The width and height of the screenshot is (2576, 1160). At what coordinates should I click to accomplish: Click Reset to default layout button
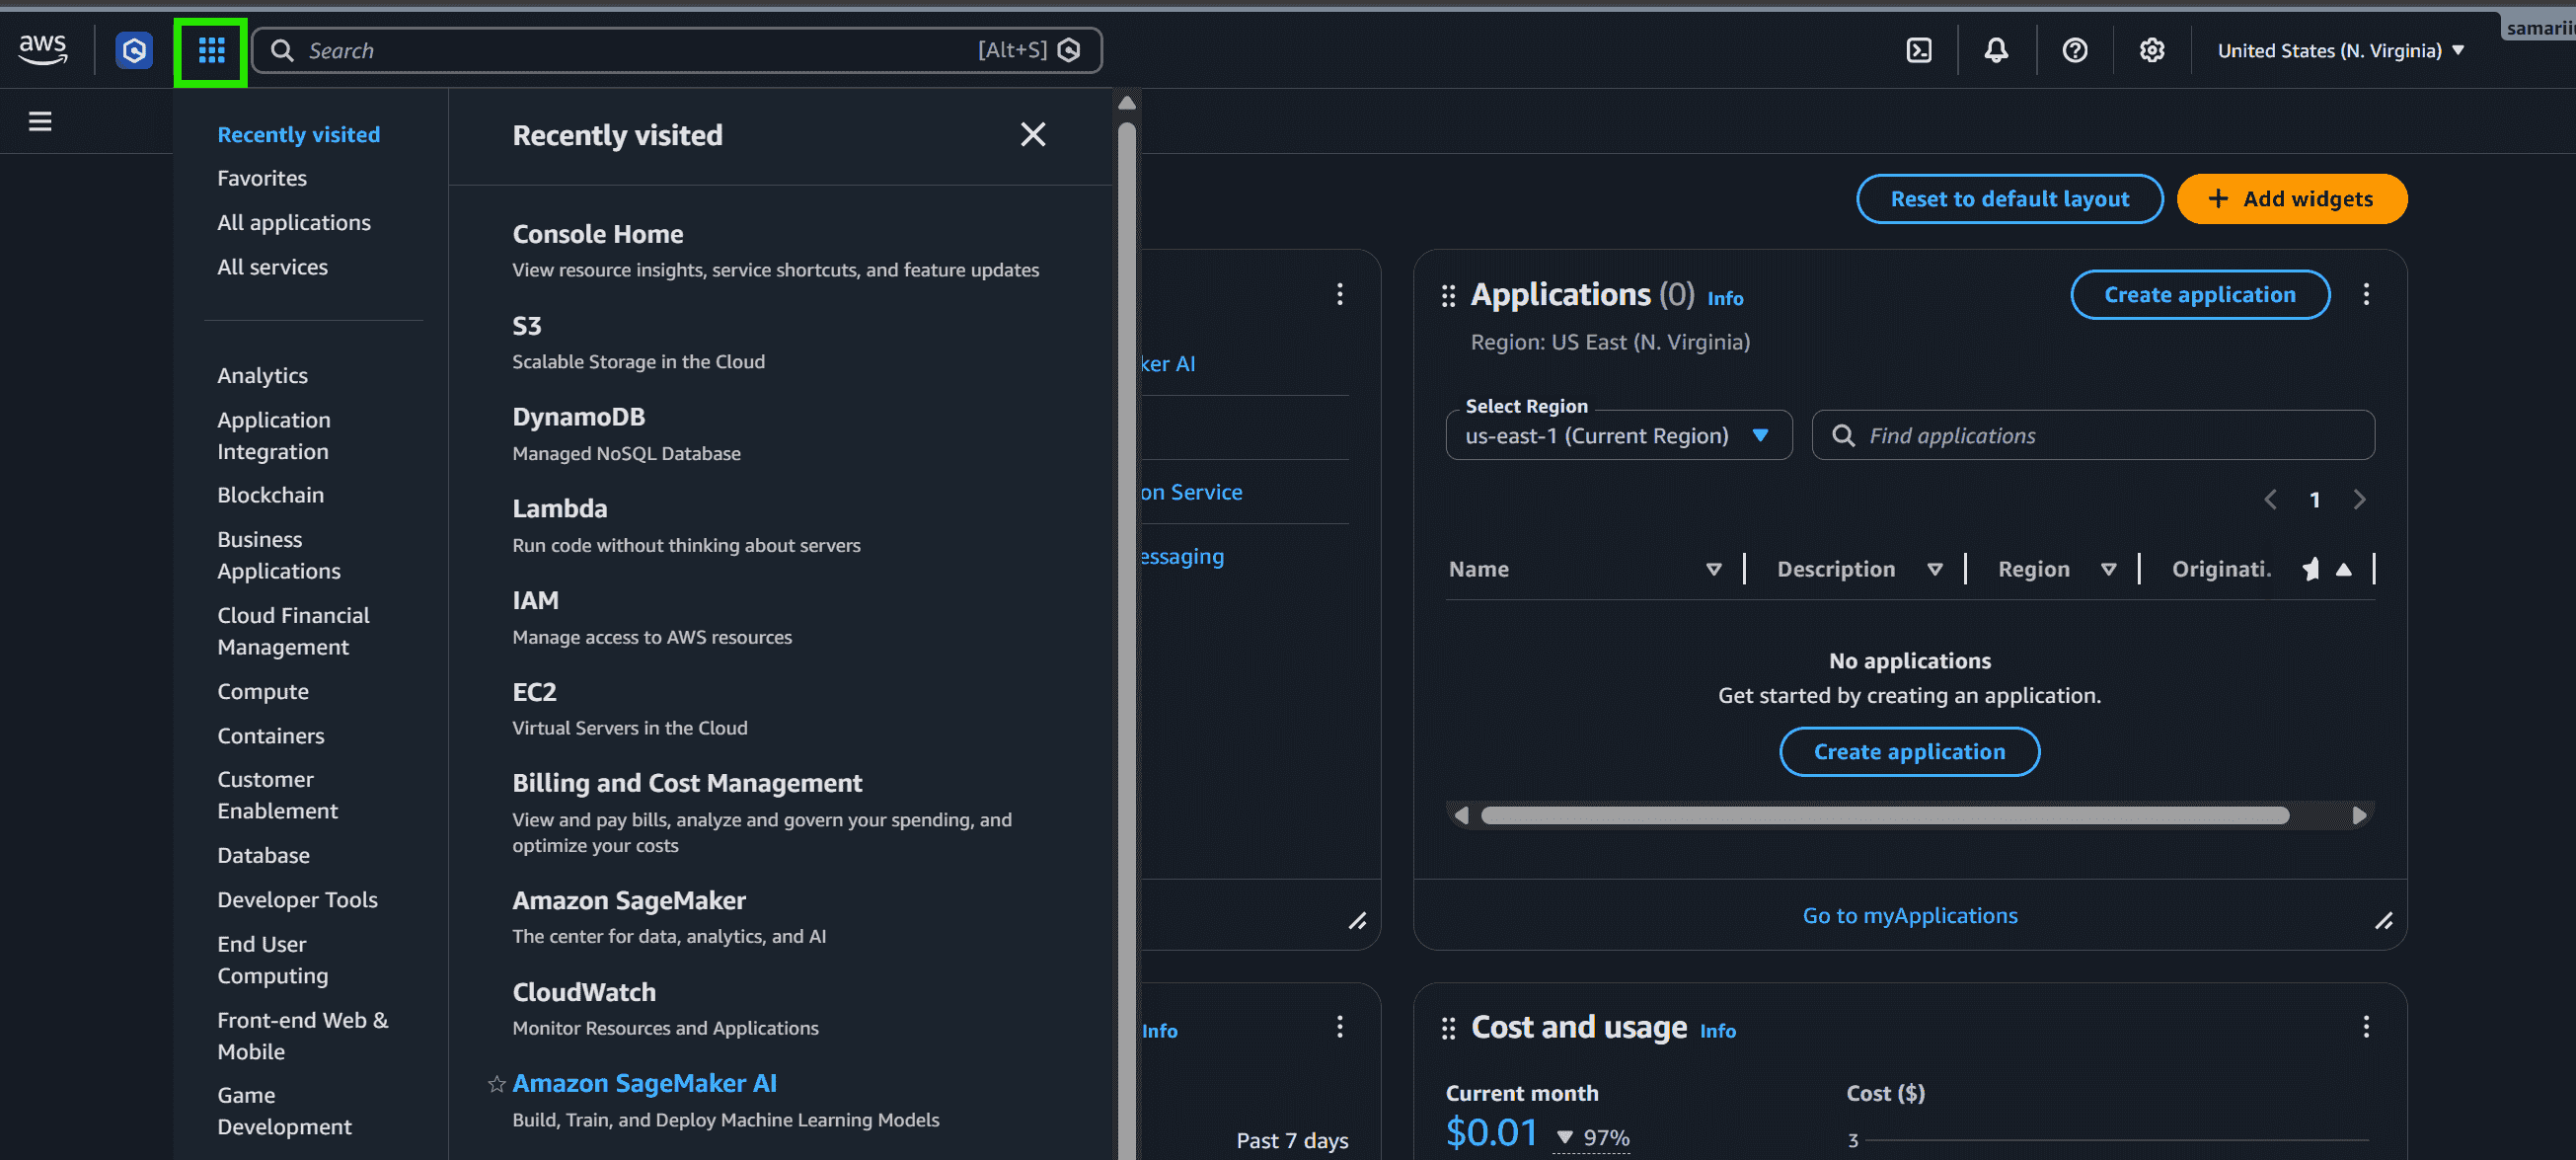coord(2009,199)
